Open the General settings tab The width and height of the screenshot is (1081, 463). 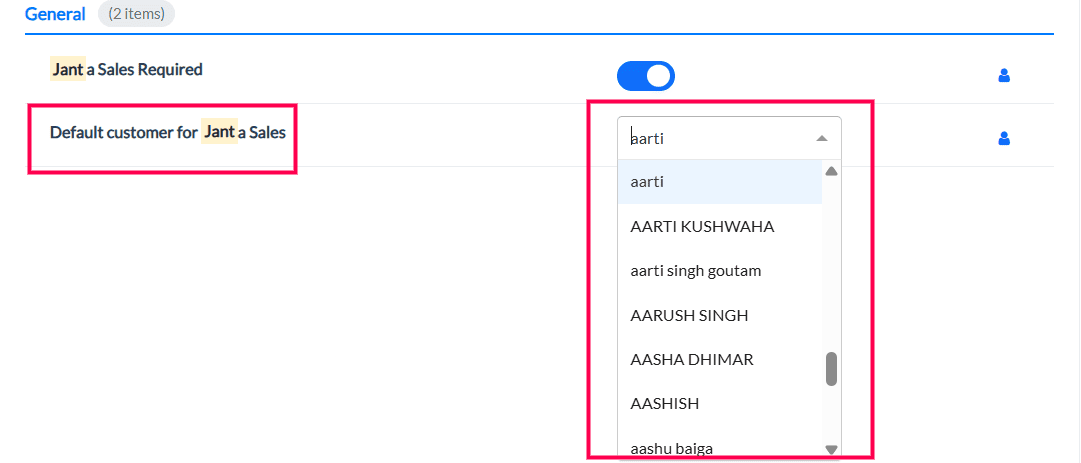pyautogui.click(x=55, y=14)
